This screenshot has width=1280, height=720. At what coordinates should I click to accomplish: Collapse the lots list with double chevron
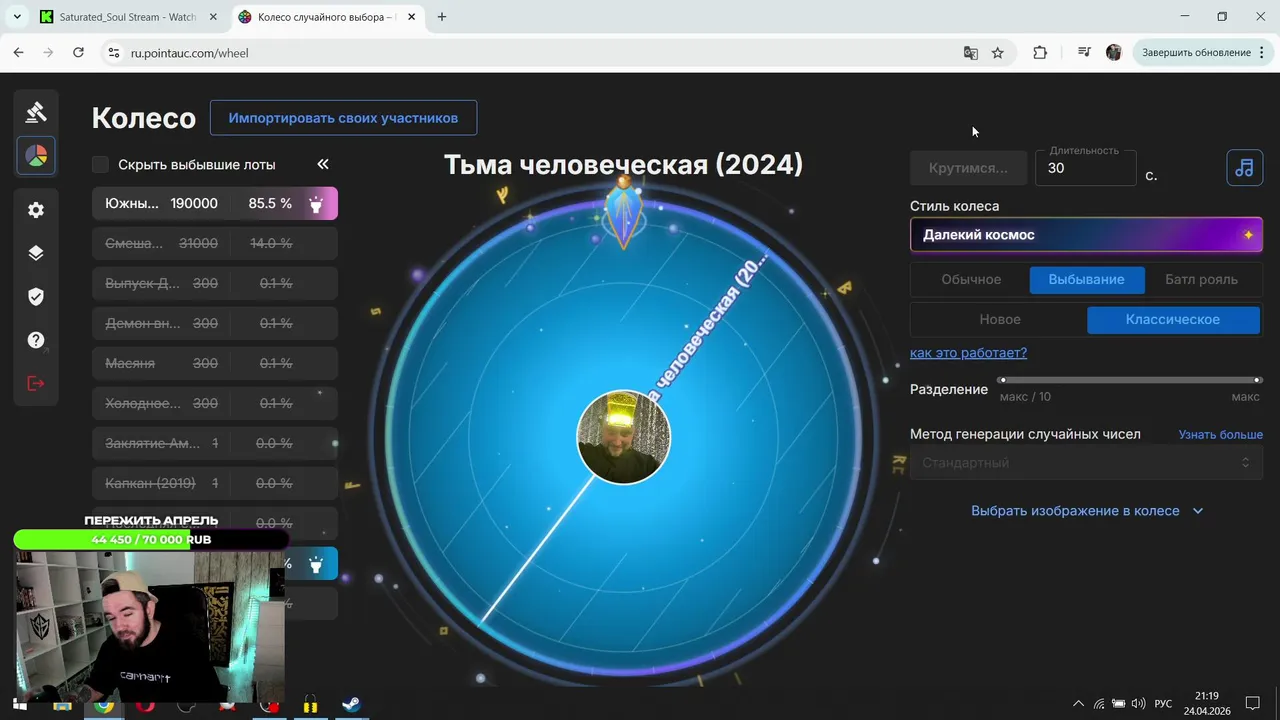(x=323, y=164)
